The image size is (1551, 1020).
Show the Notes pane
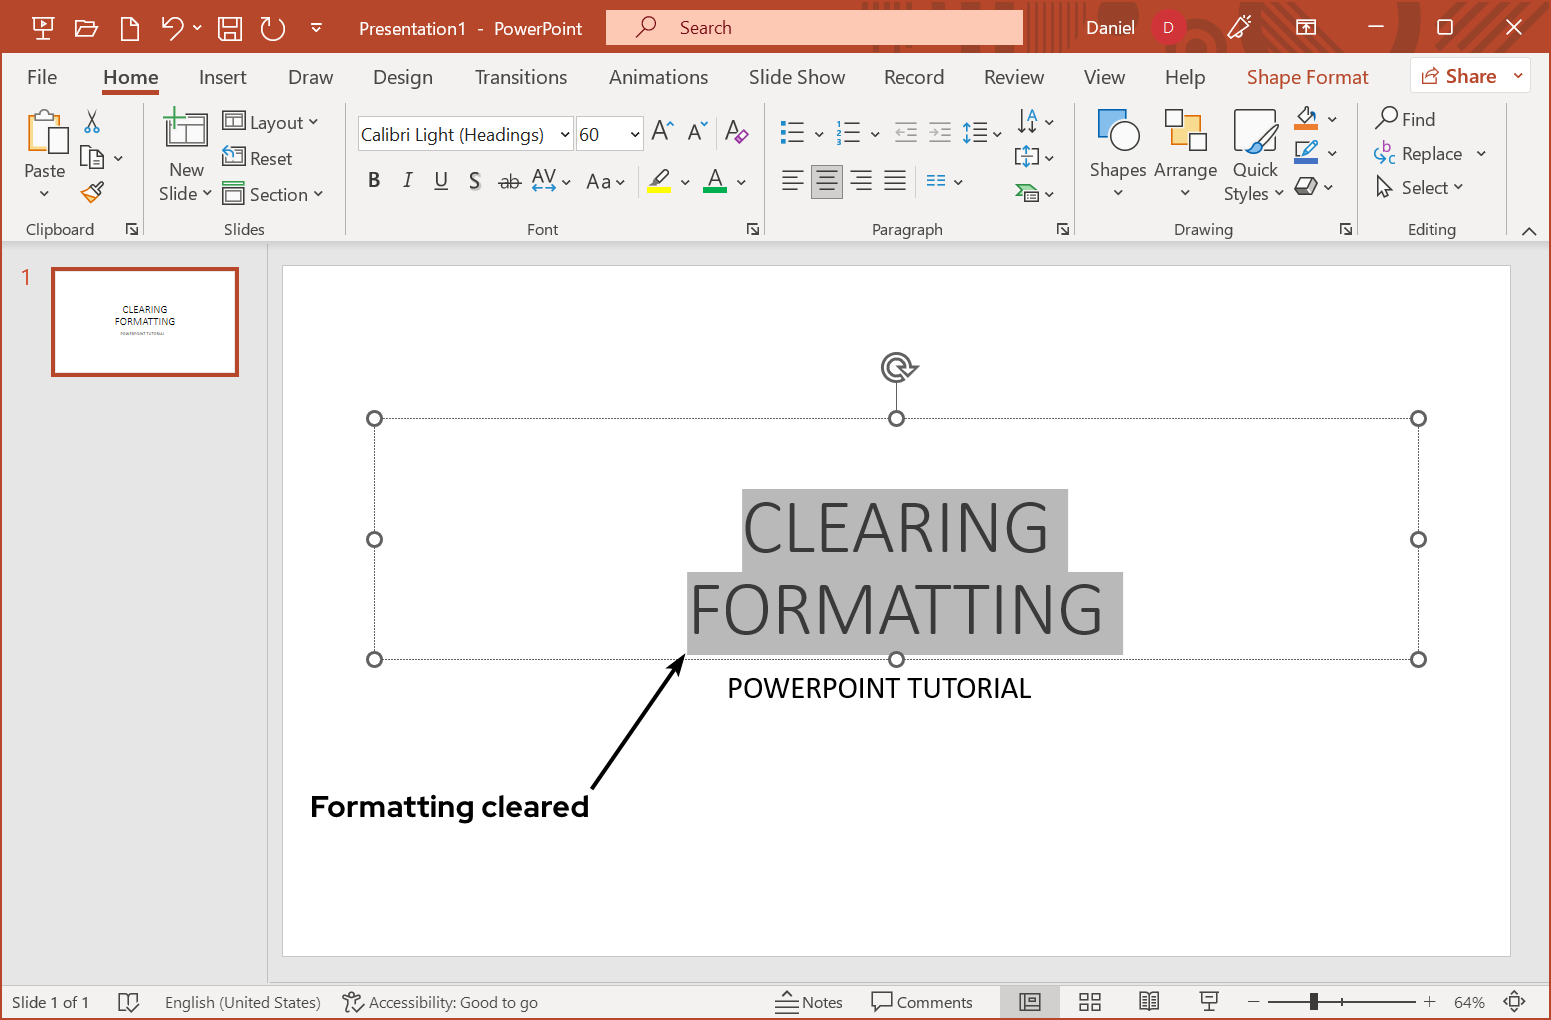(x=810, y=1001)
